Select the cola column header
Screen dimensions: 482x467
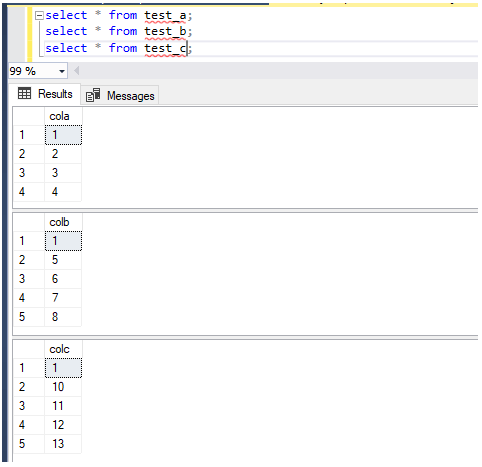[63, 116]
